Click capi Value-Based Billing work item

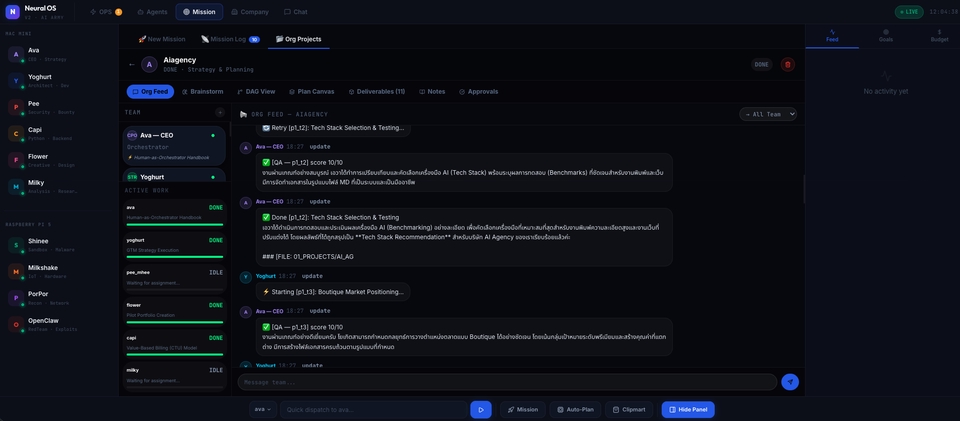pyautogui.click(x=175, y=345)
